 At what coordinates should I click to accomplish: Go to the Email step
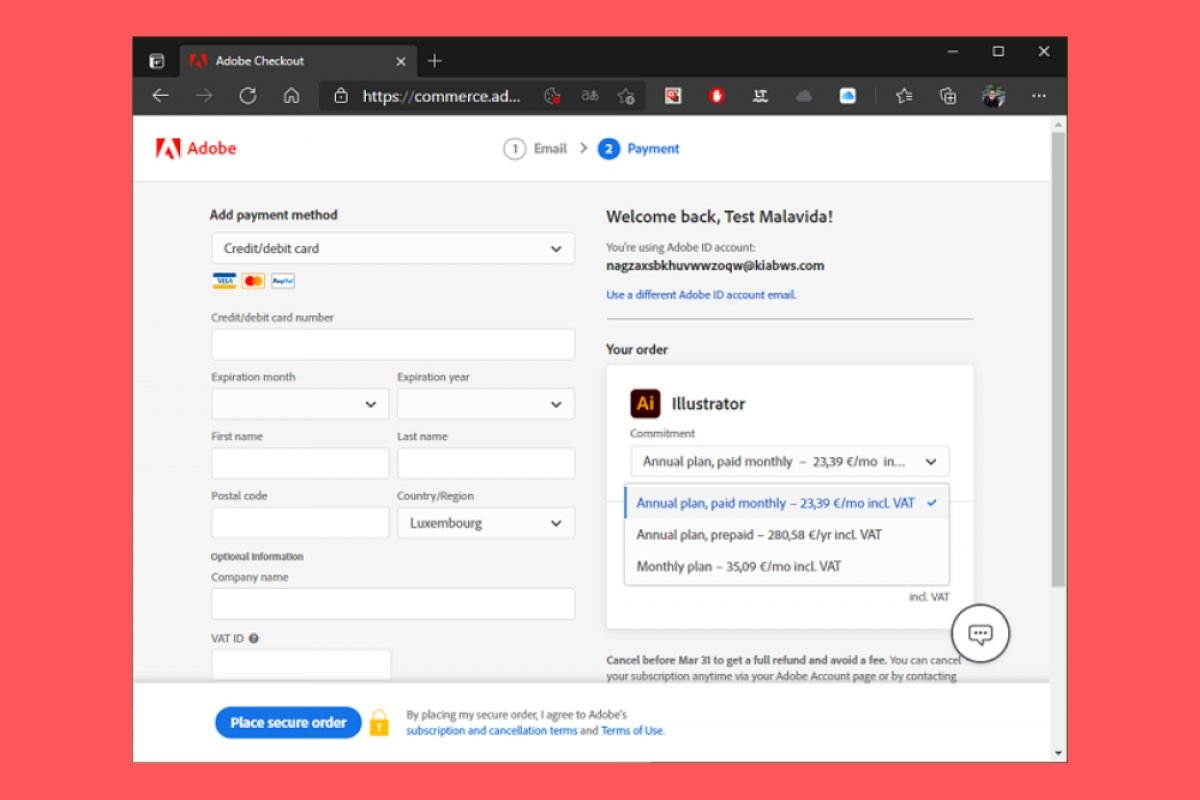click(535, 149)
